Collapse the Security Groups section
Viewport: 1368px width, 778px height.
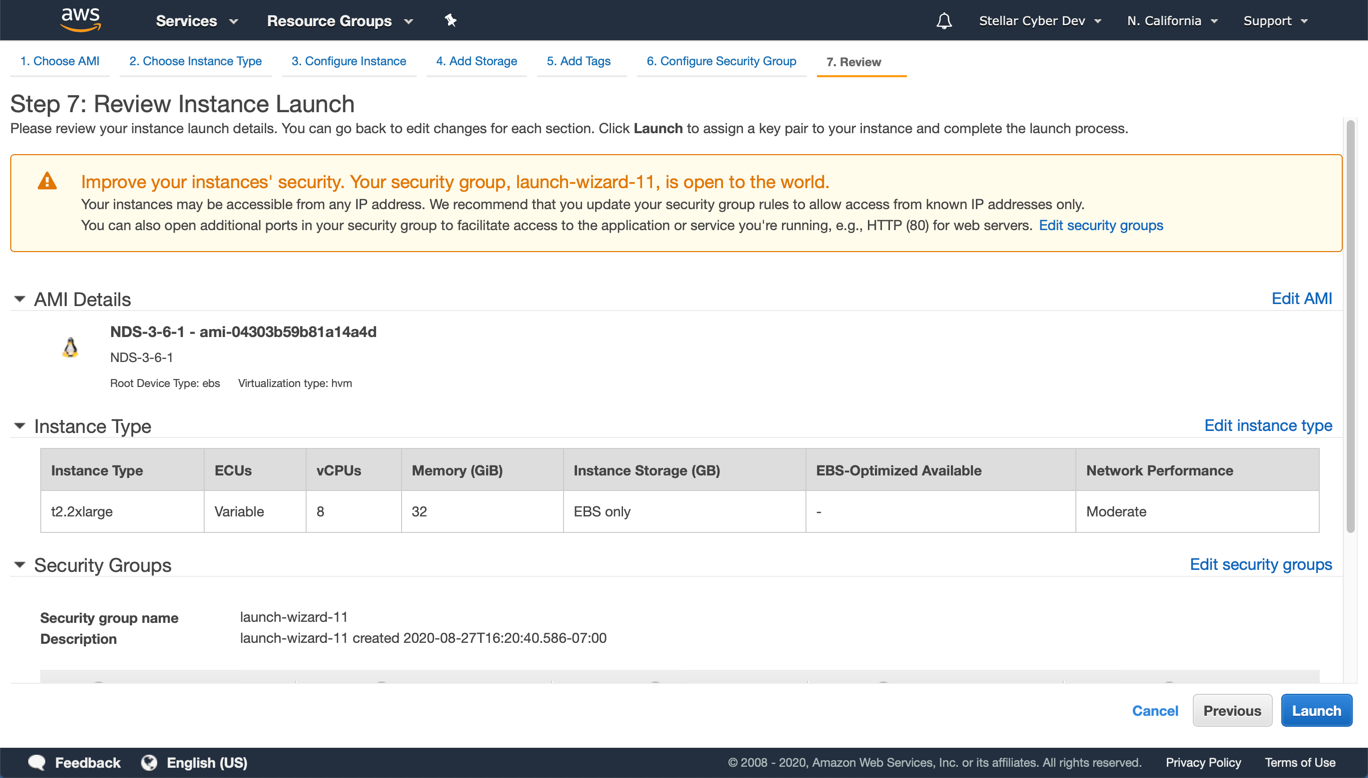click(x=18, y=563)
